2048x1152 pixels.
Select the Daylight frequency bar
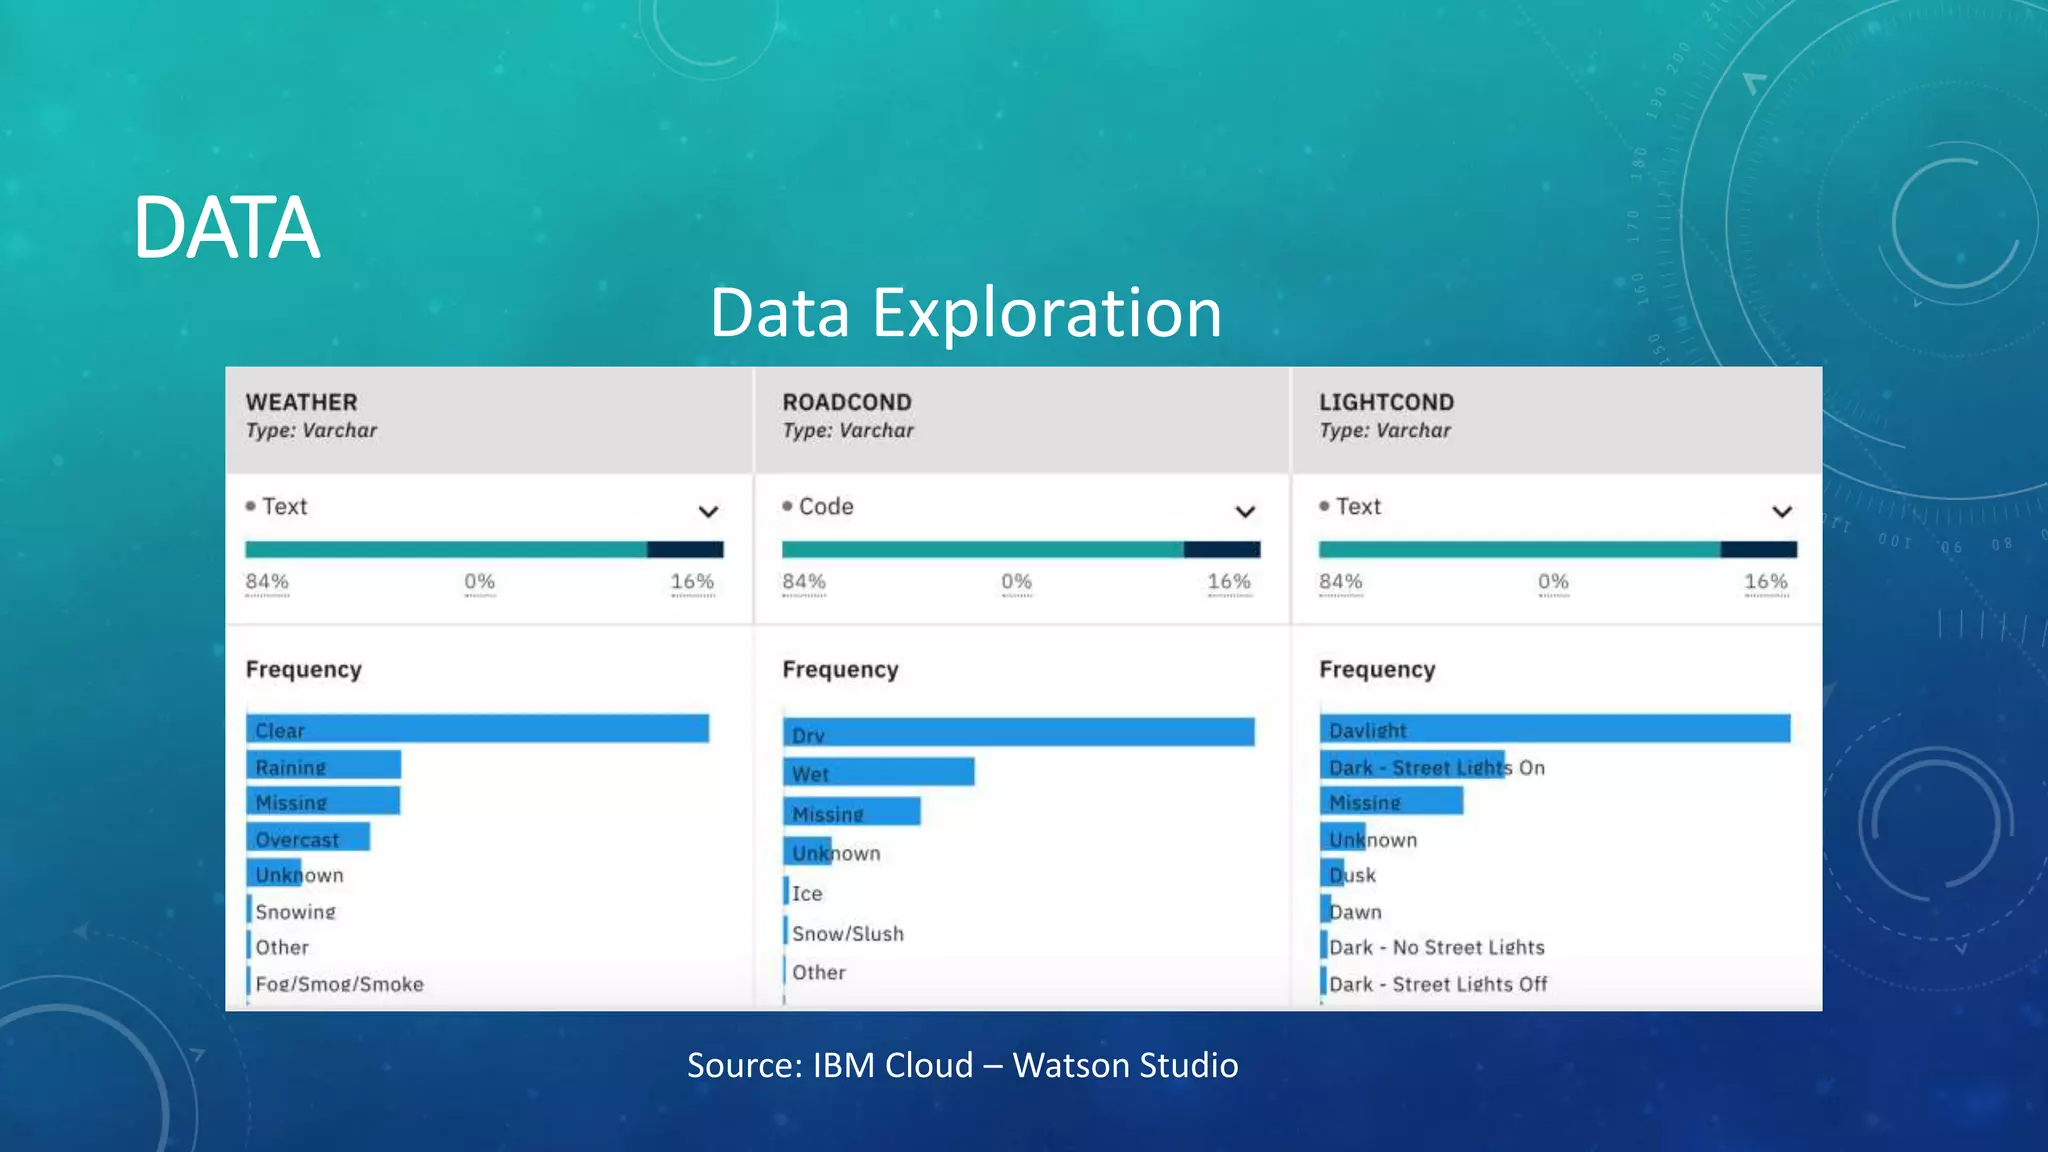(1555, 729)
